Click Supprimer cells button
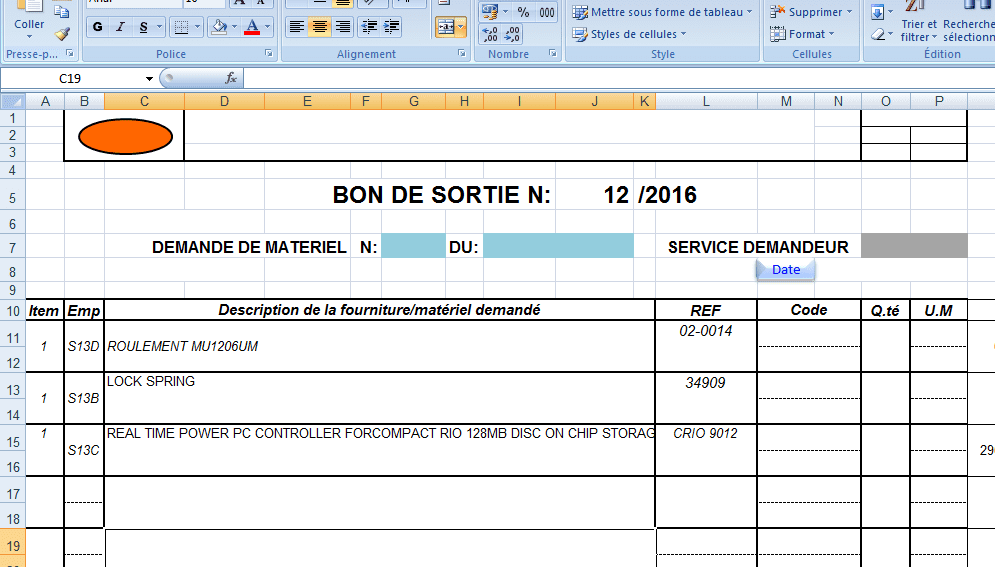 coord(811,12)
